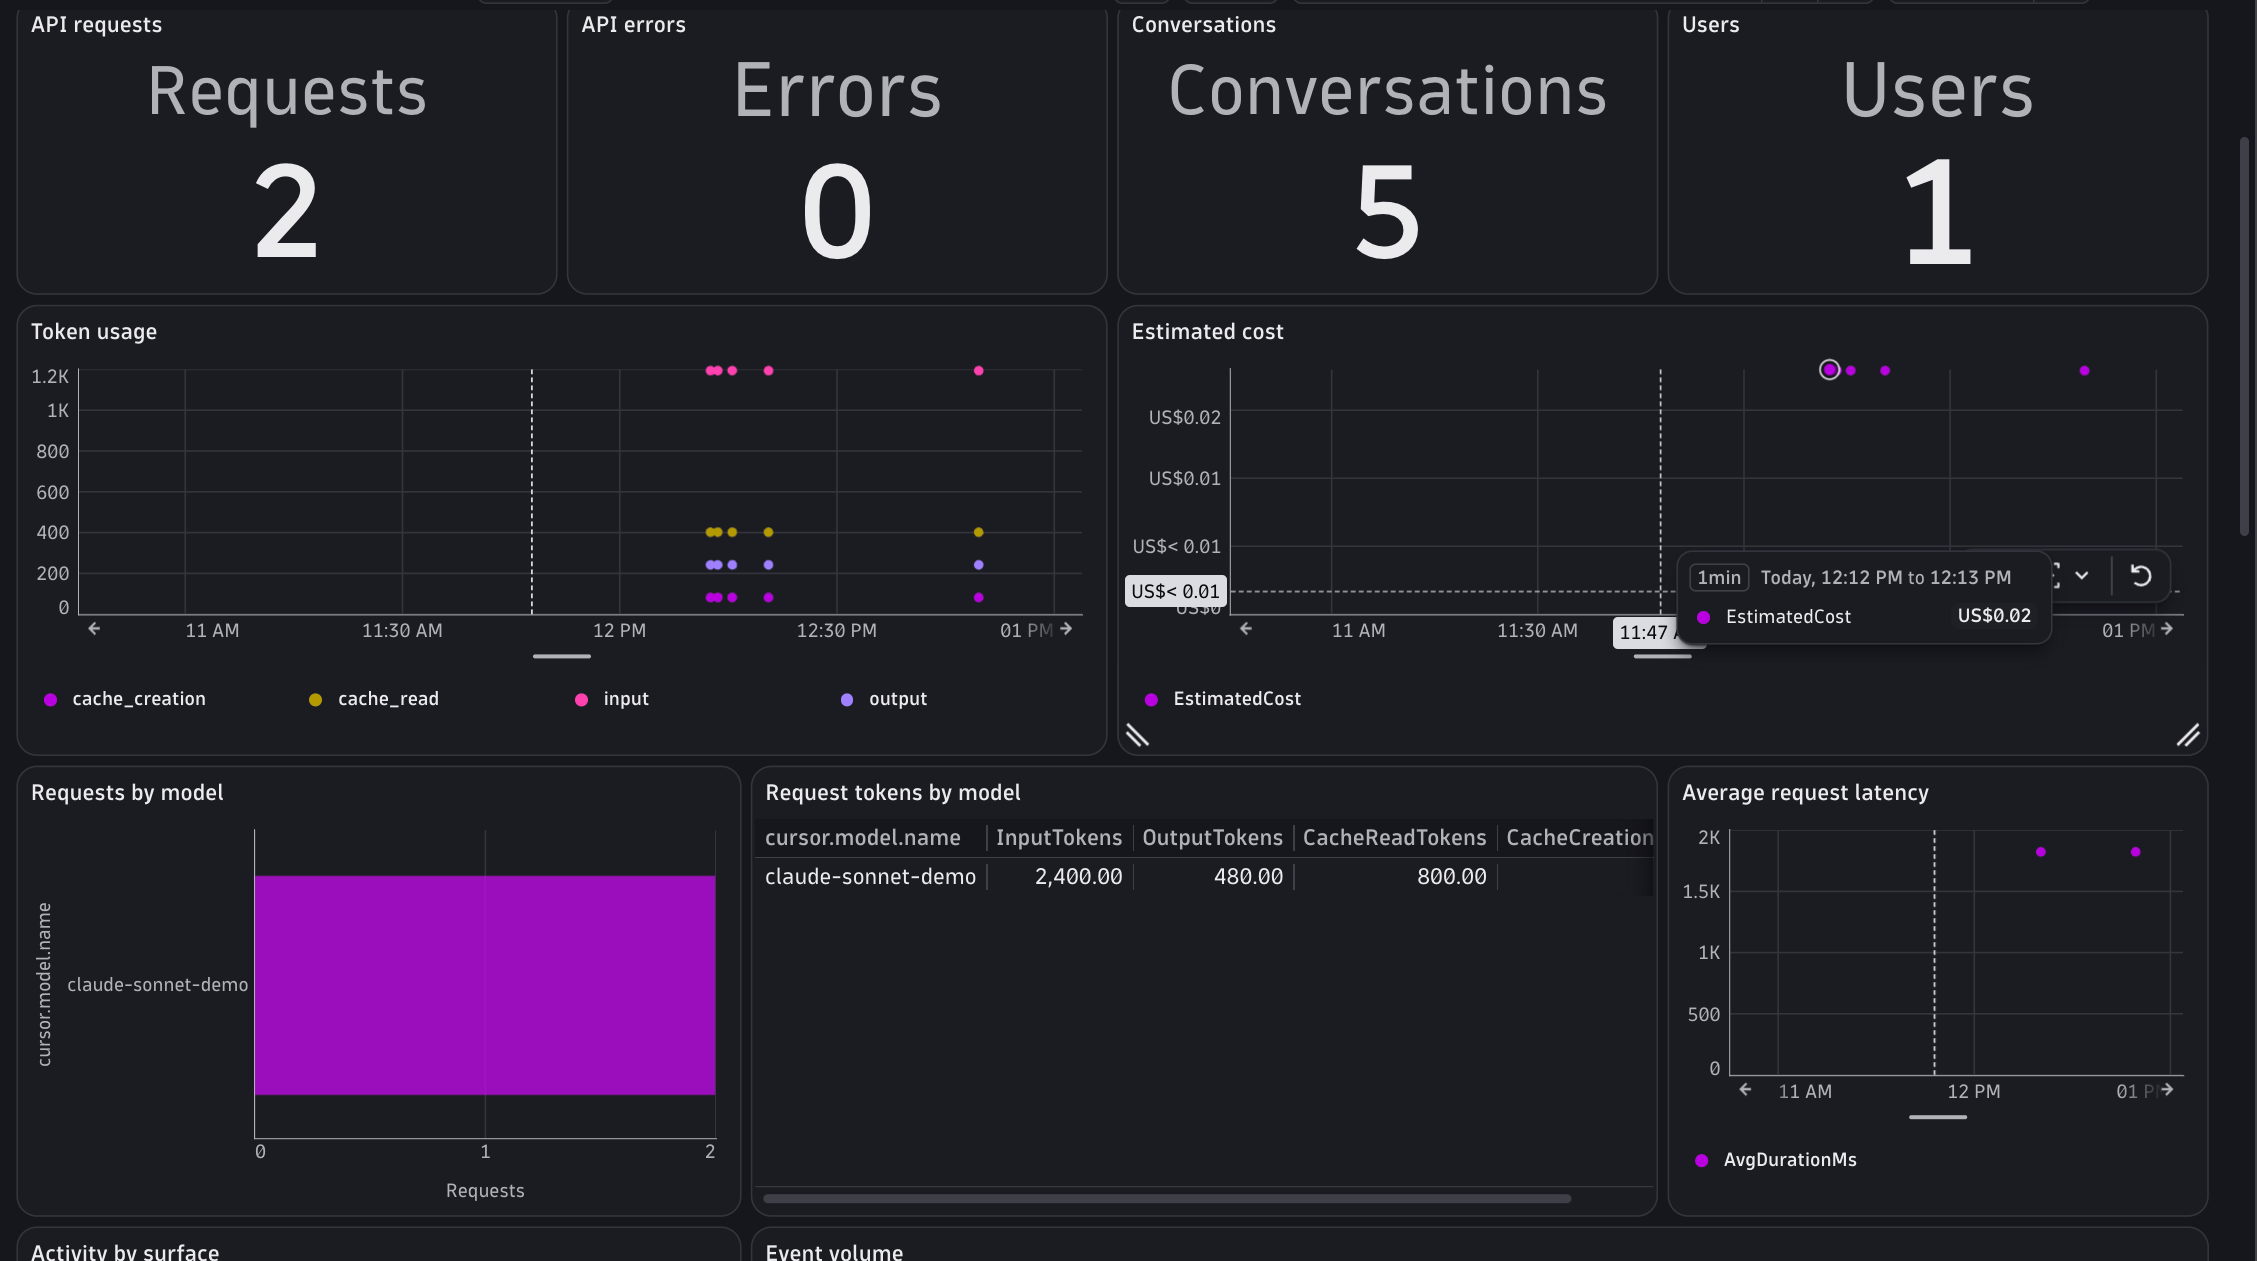Click time range slider under Average request latency

(x=1937, y=1117)
